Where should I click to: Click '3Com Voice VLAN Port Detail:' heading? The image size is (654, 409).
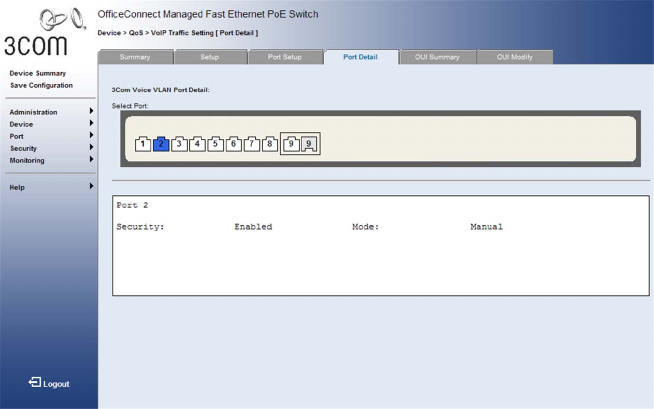point(161,90)
